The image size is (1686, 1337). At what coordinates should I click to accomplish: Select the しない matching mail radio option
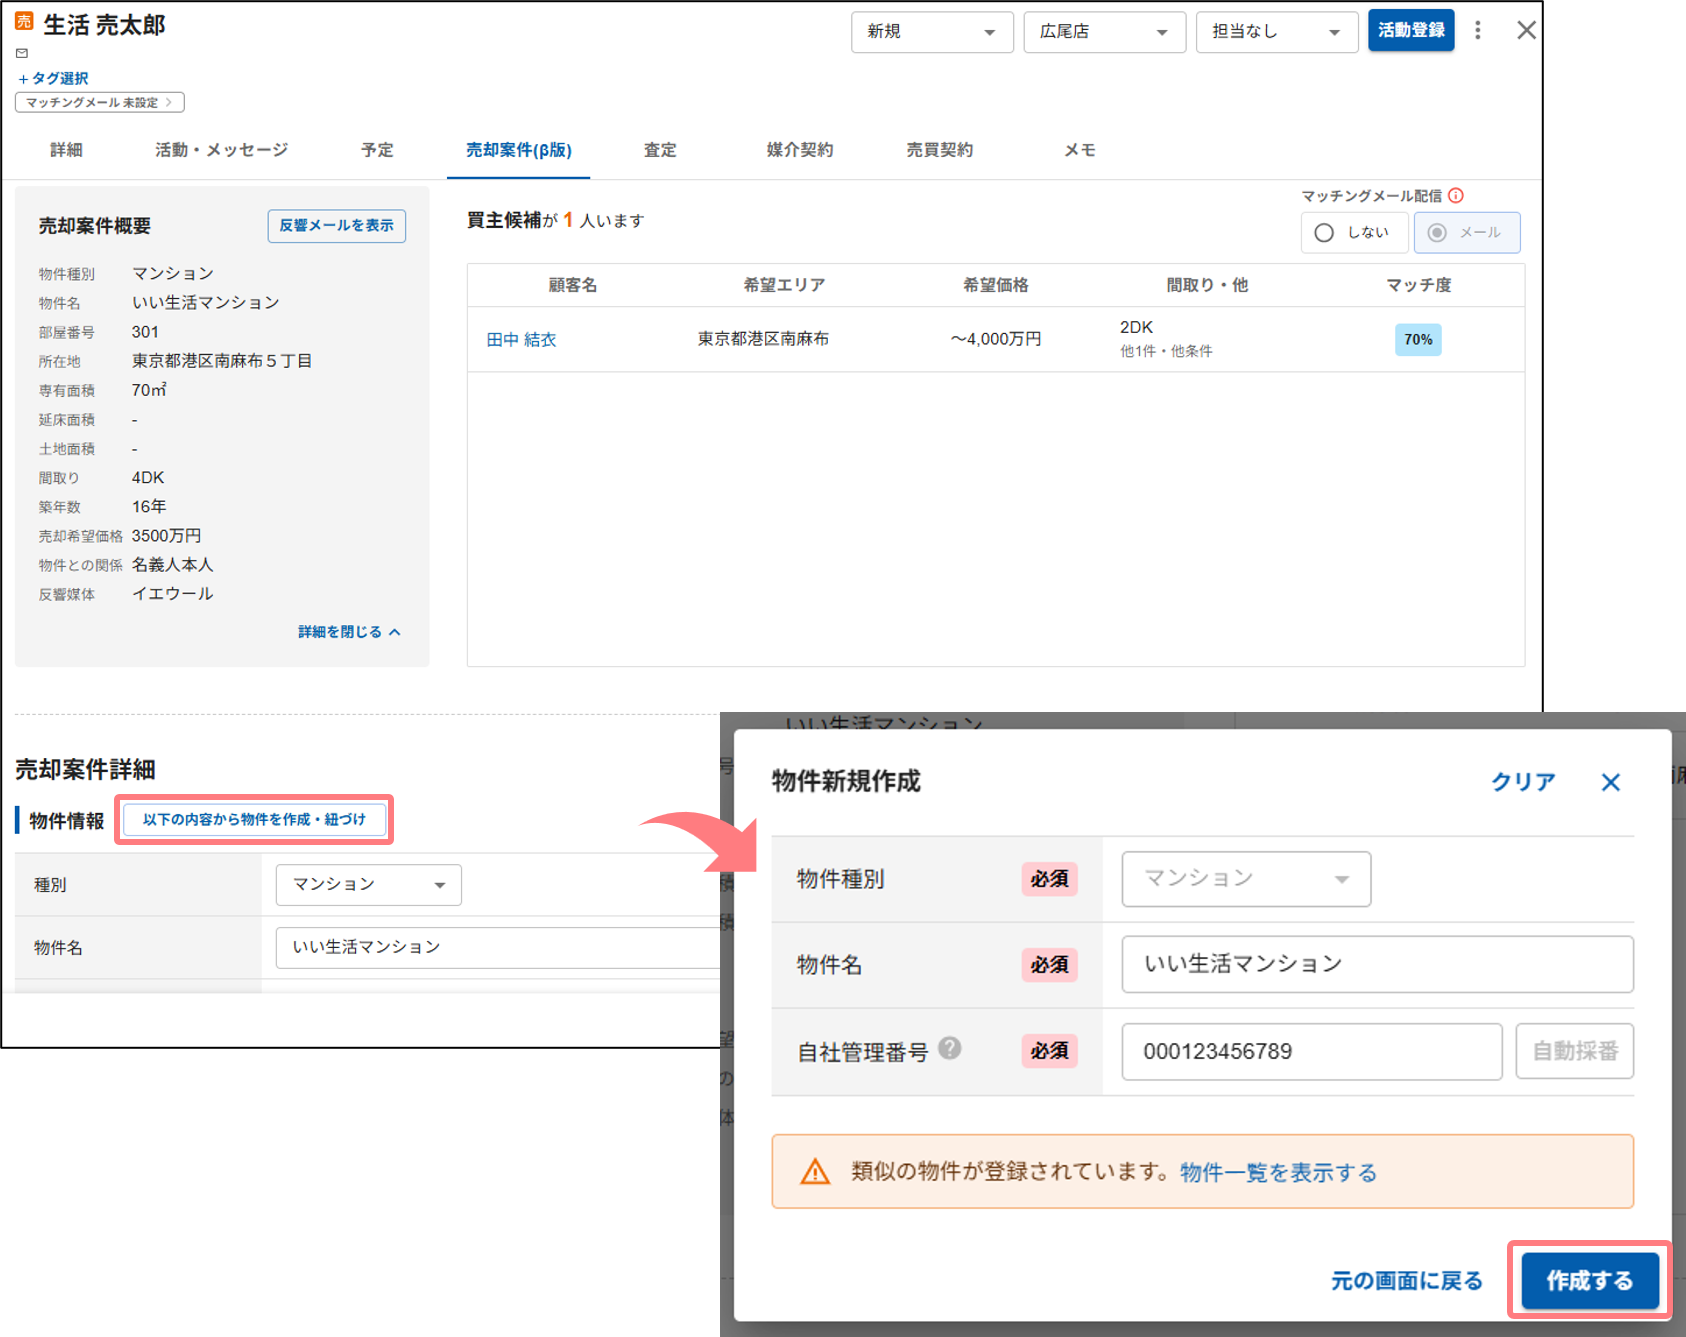[1354, 233]
